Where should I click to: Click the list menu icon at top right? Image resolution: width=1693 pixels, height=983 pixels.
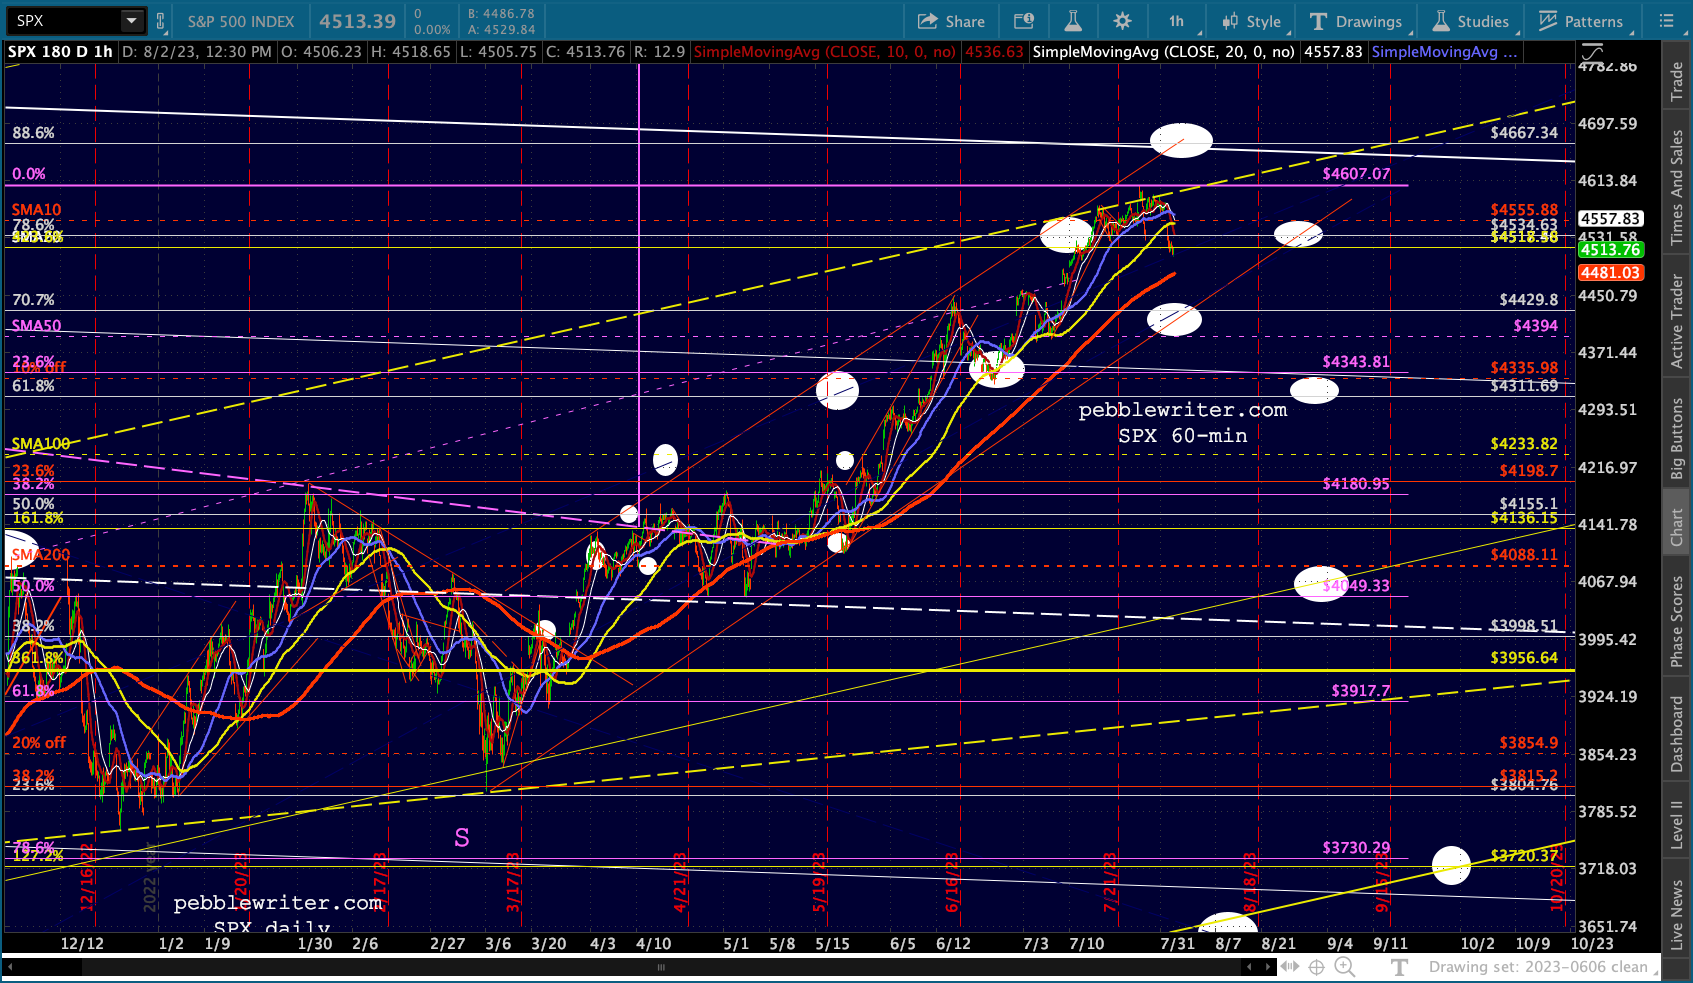(1666, 21)
